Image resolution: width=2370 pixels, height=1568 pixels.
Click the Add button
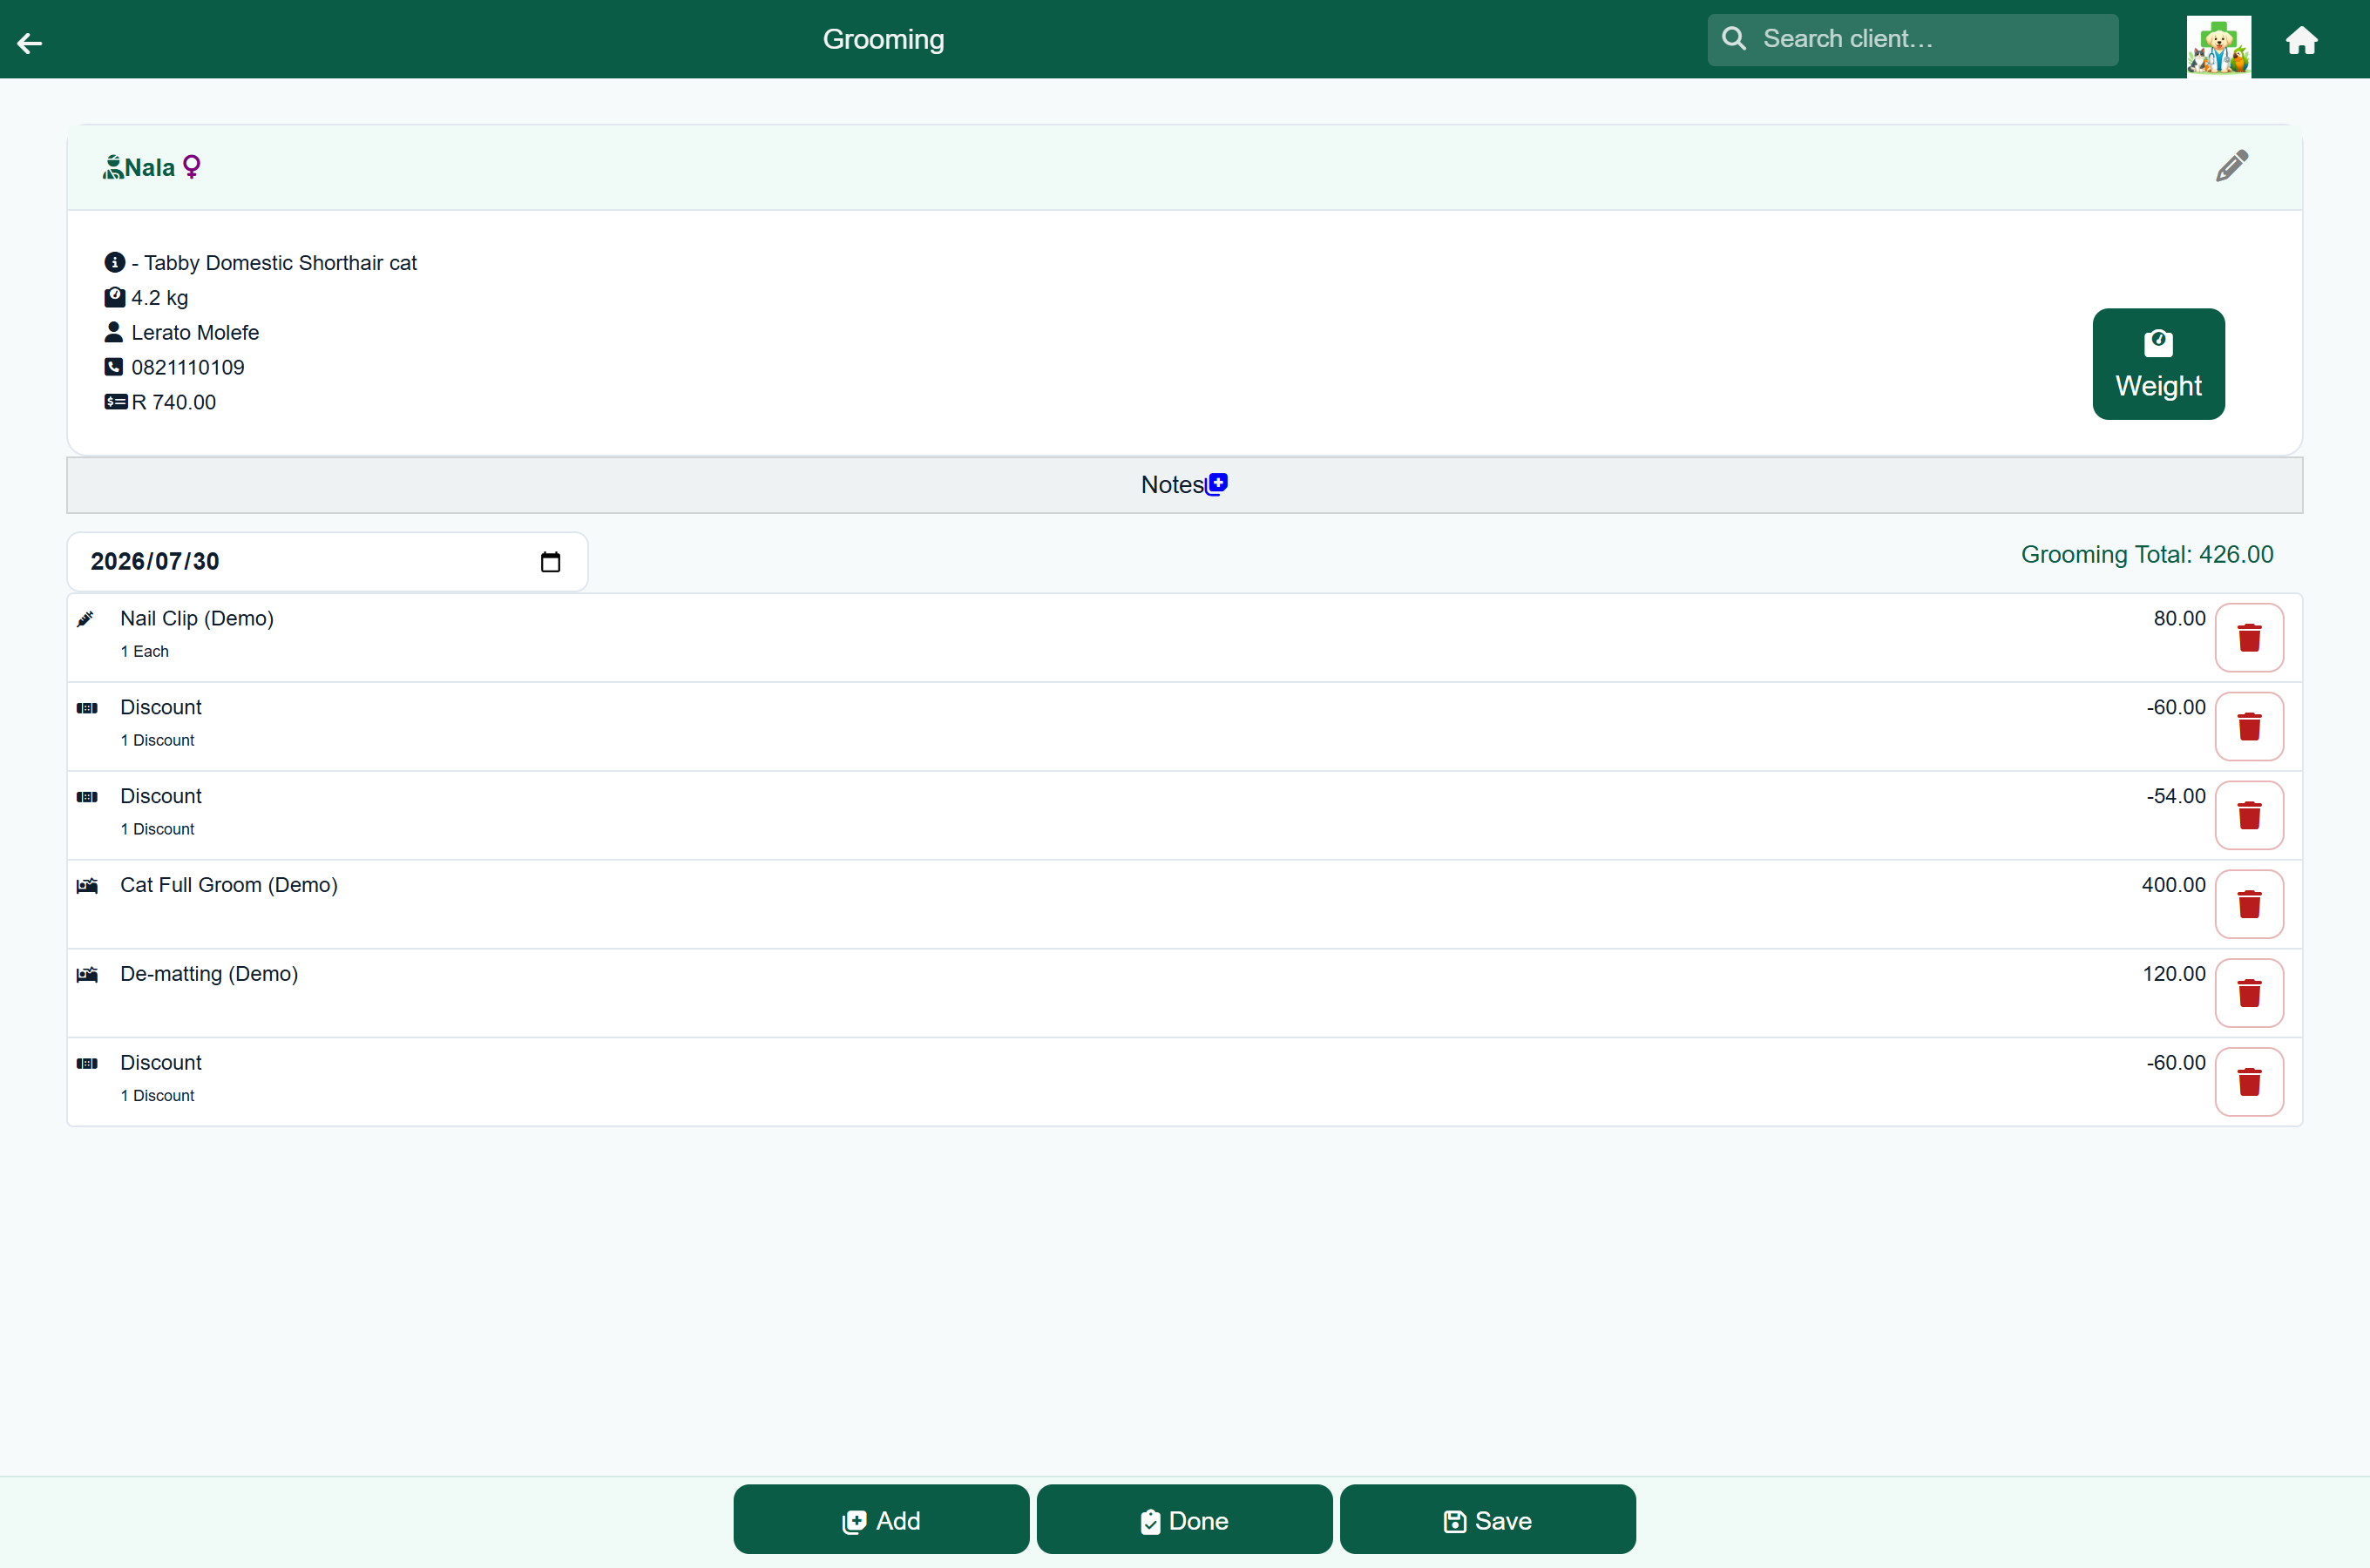881,1520
